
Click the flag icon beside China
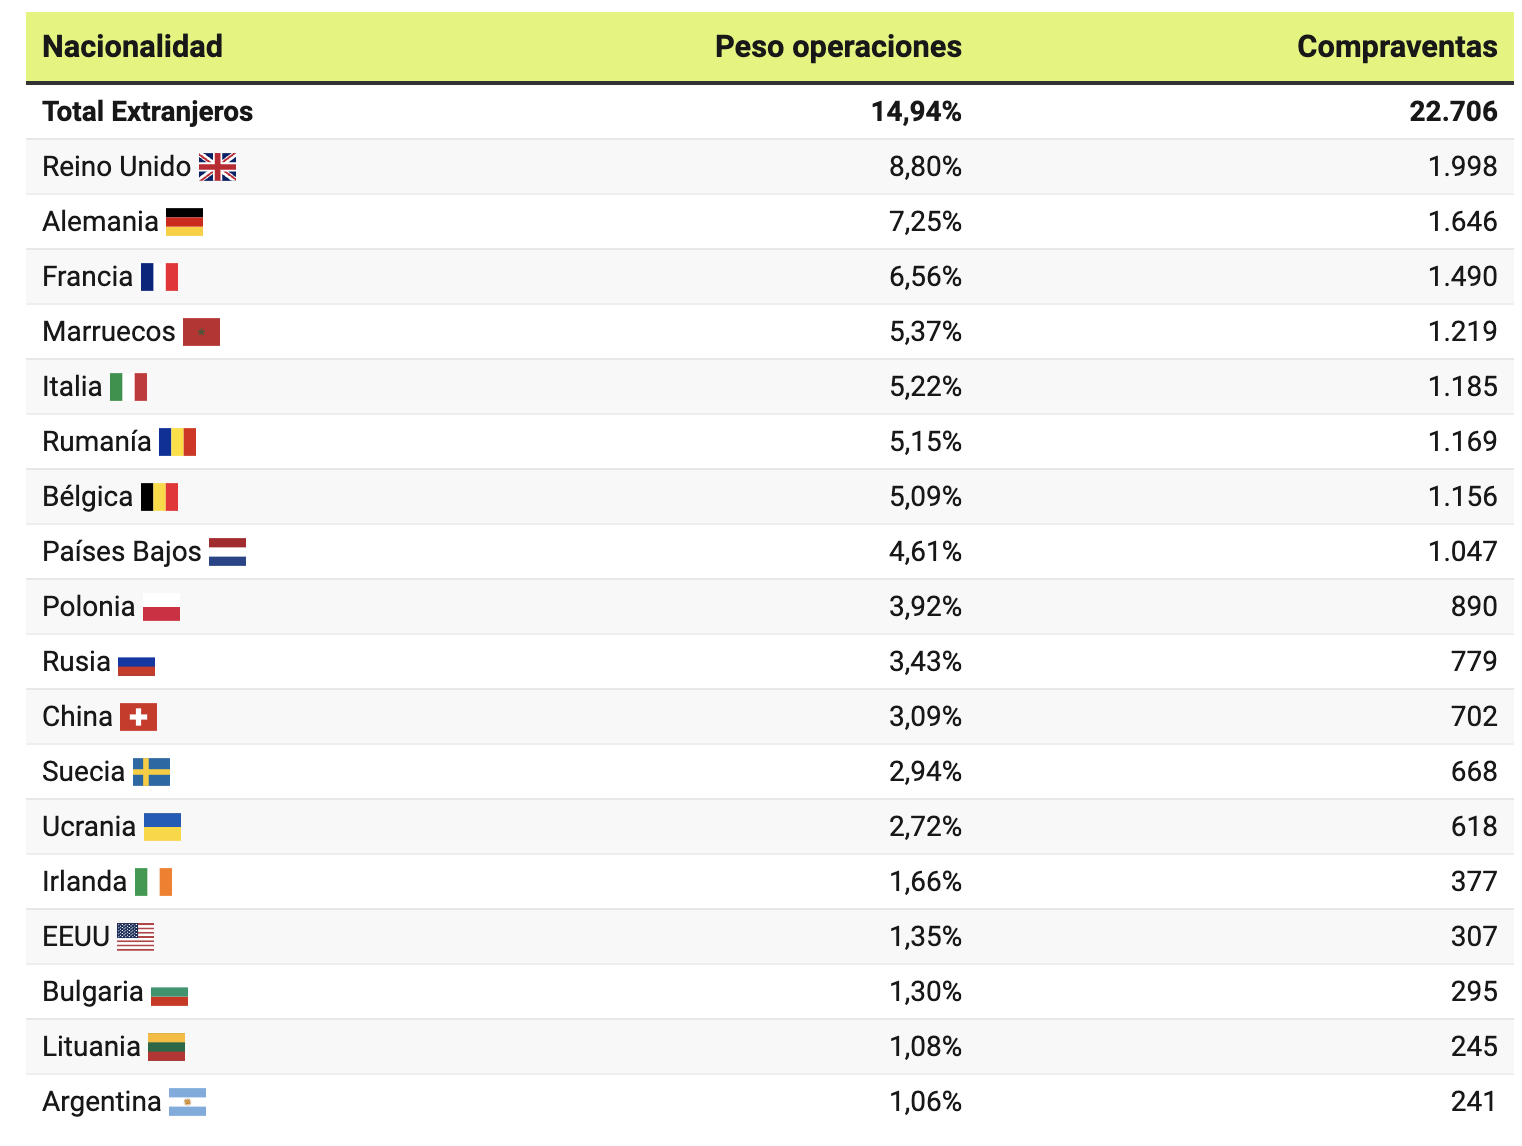tap(138, 717)
